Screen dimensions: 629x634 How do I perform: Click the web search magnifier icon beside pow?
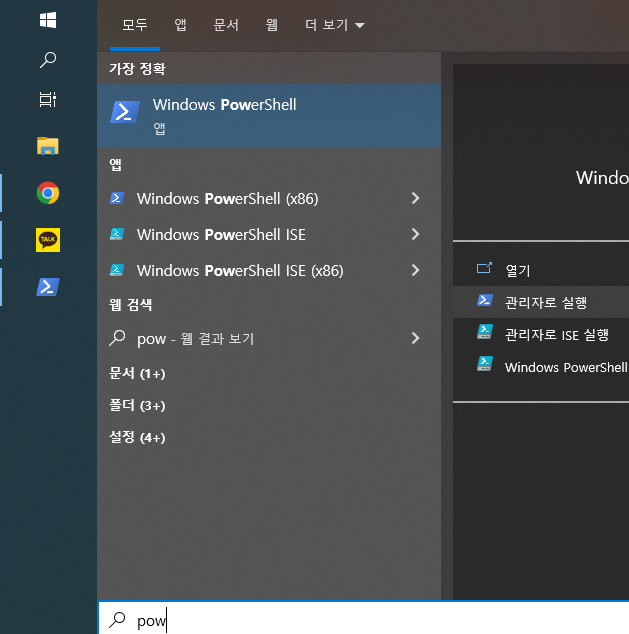click(117, 338)
